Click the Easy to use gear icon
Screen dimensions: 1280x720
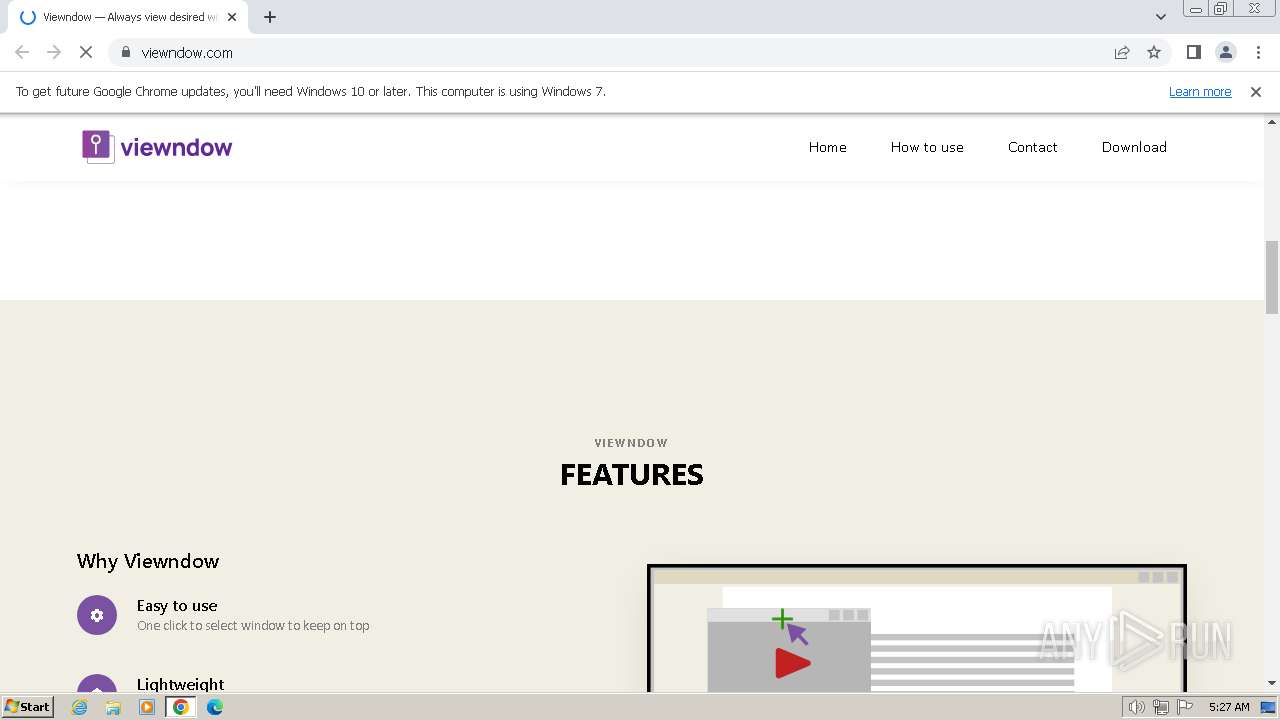tap(97, 615)
